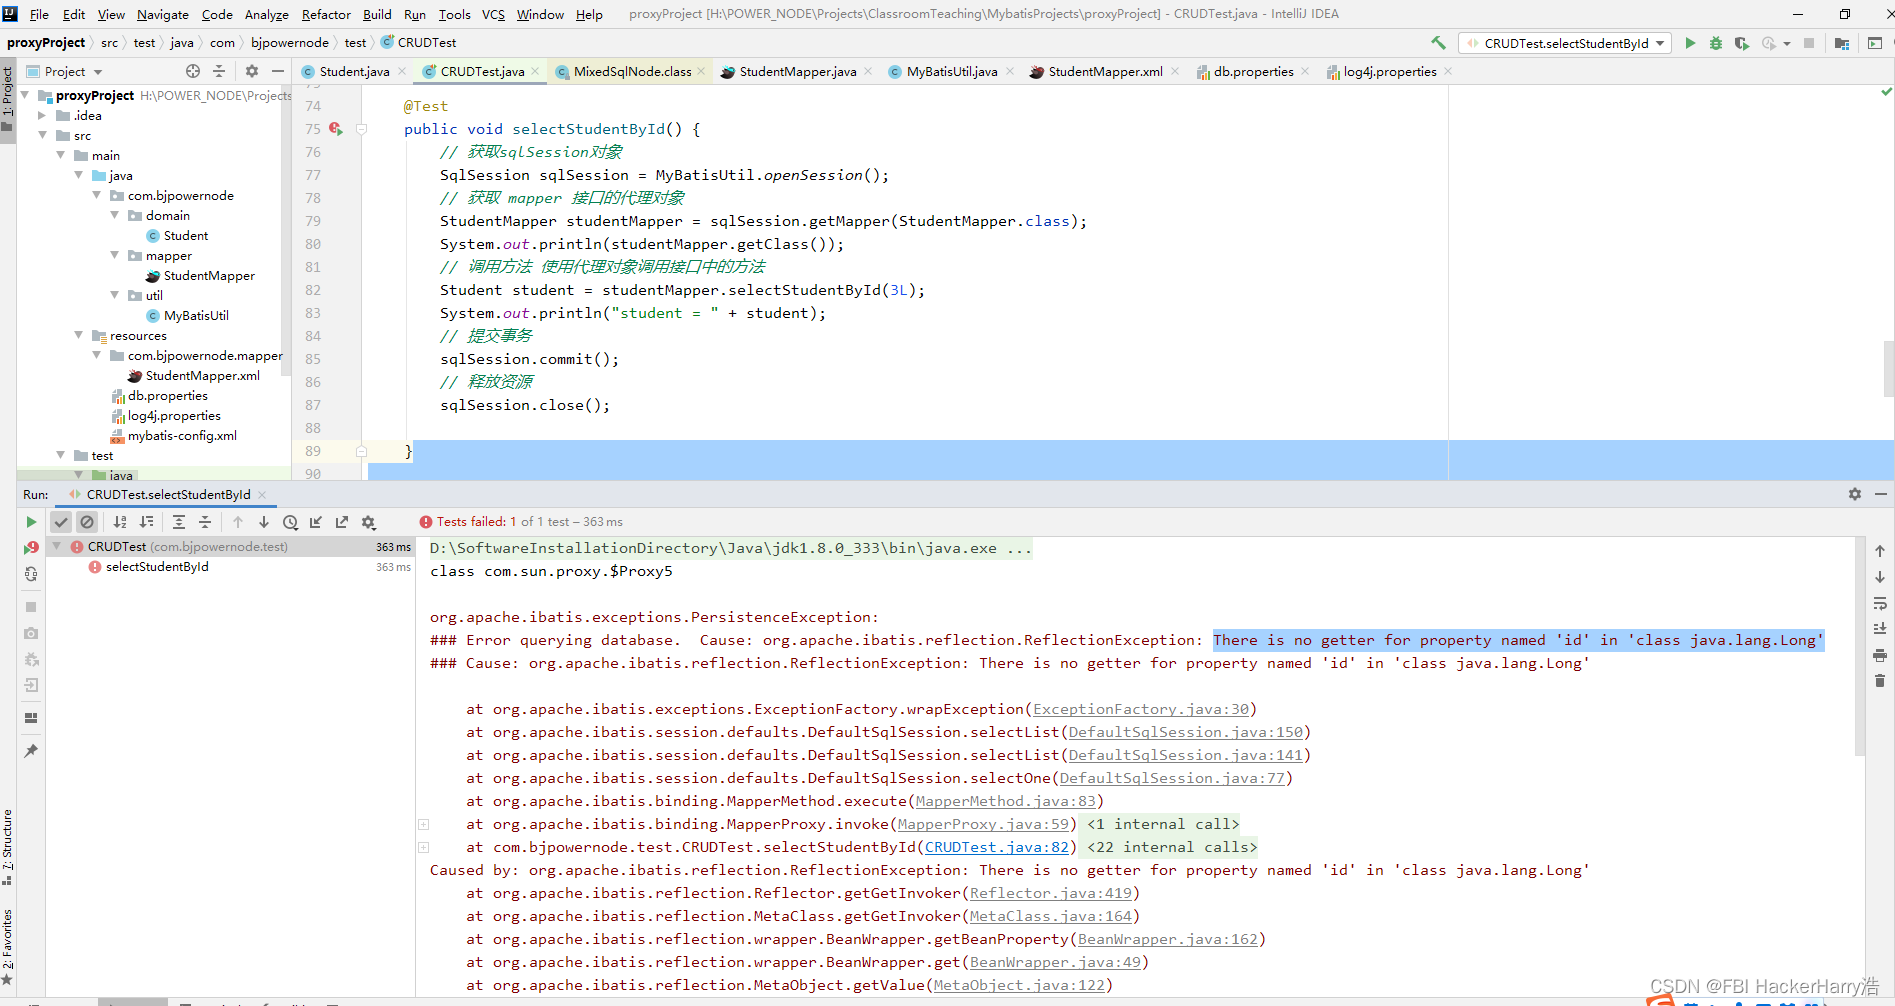This screenshot has height=1006, width=1895.
Task: Click run gutter icon for selectStudentById
Action: 335,129
